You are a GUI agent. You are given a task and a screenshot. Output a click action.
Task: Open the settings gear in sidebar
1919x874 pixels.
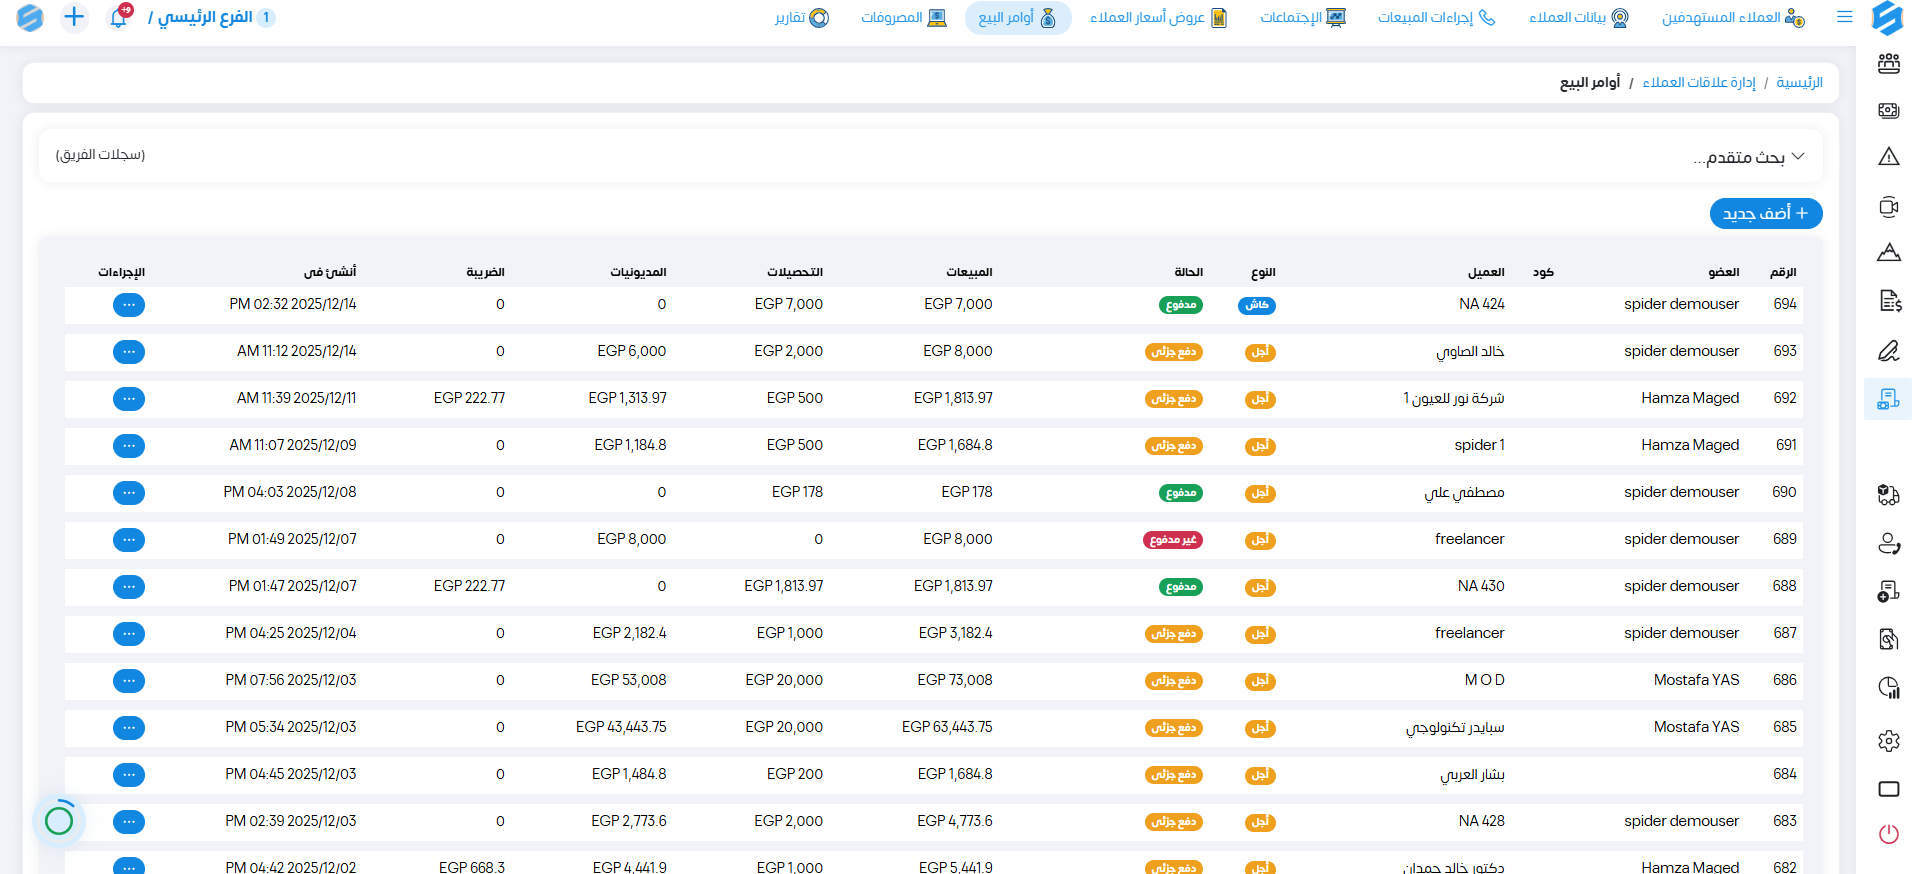tap(1888, 741)
